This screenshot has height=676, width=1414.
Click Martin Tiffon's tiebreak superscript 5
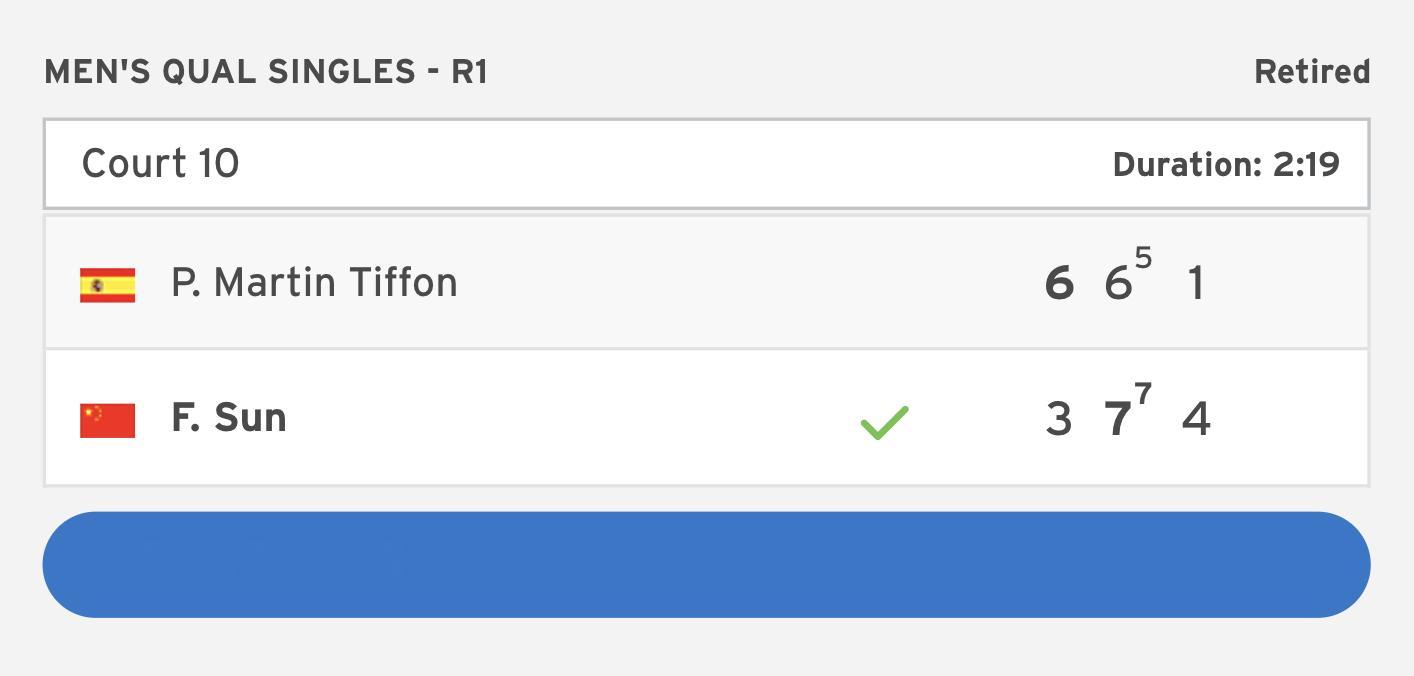[1144, 259]
